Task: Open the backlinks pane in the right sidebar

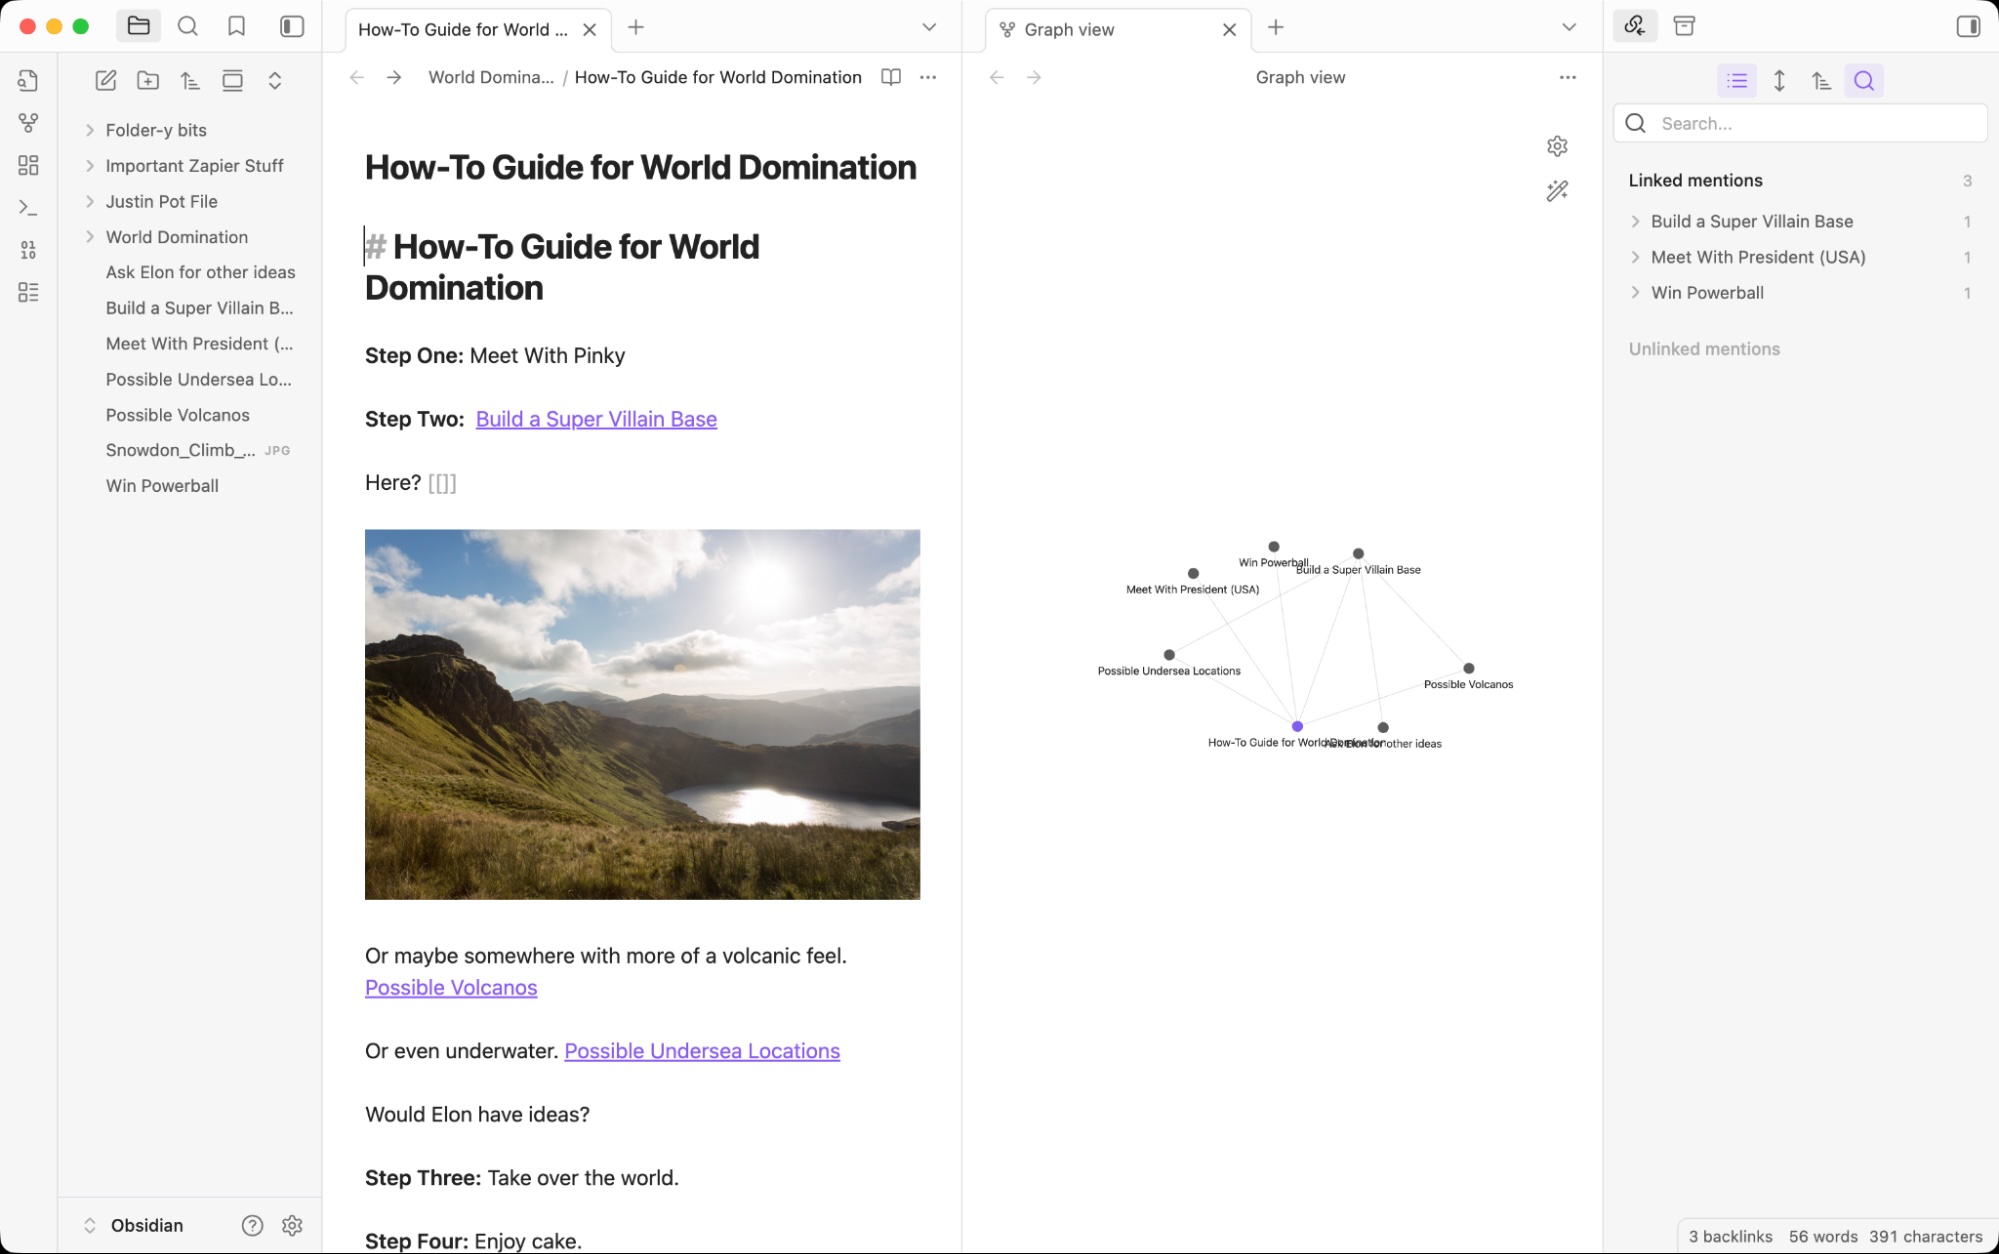Action: 1635,25
